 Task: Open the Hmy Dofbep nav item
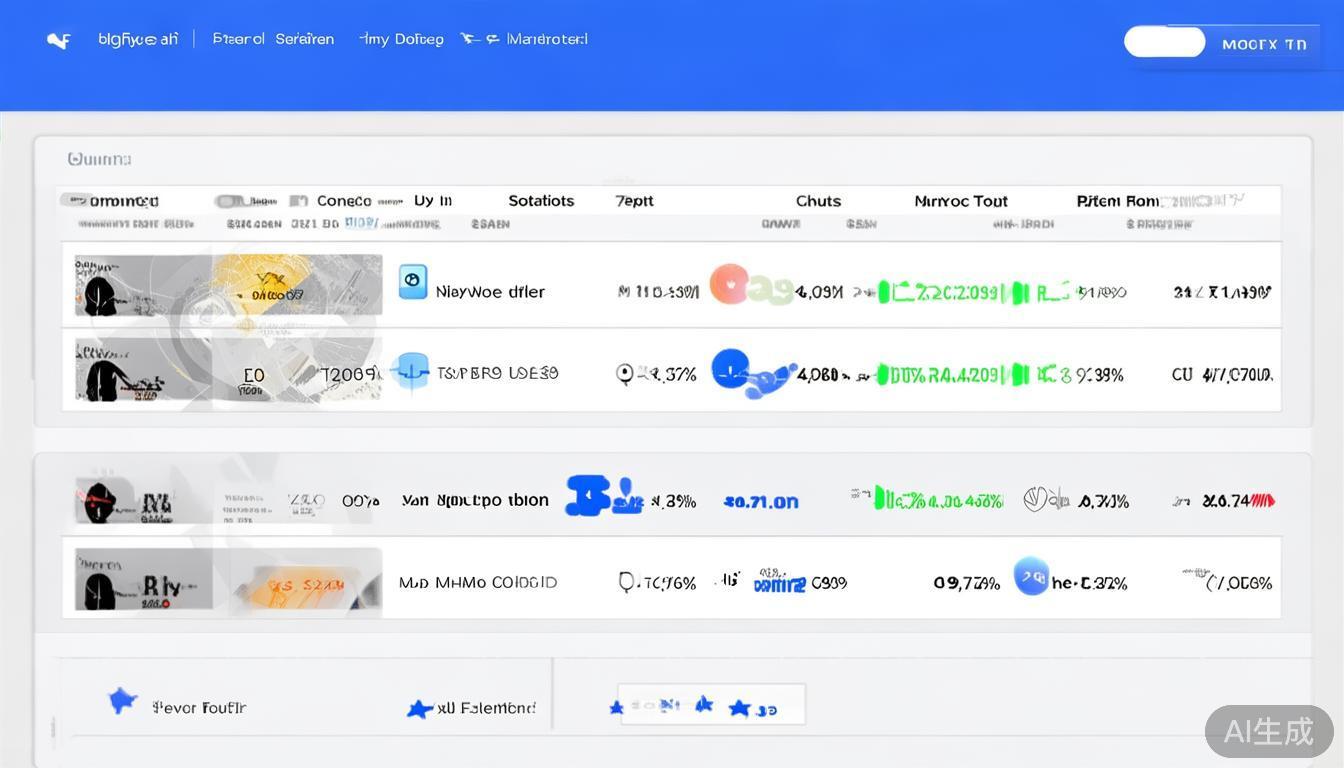pyautogui.click(x=401, y=39)
